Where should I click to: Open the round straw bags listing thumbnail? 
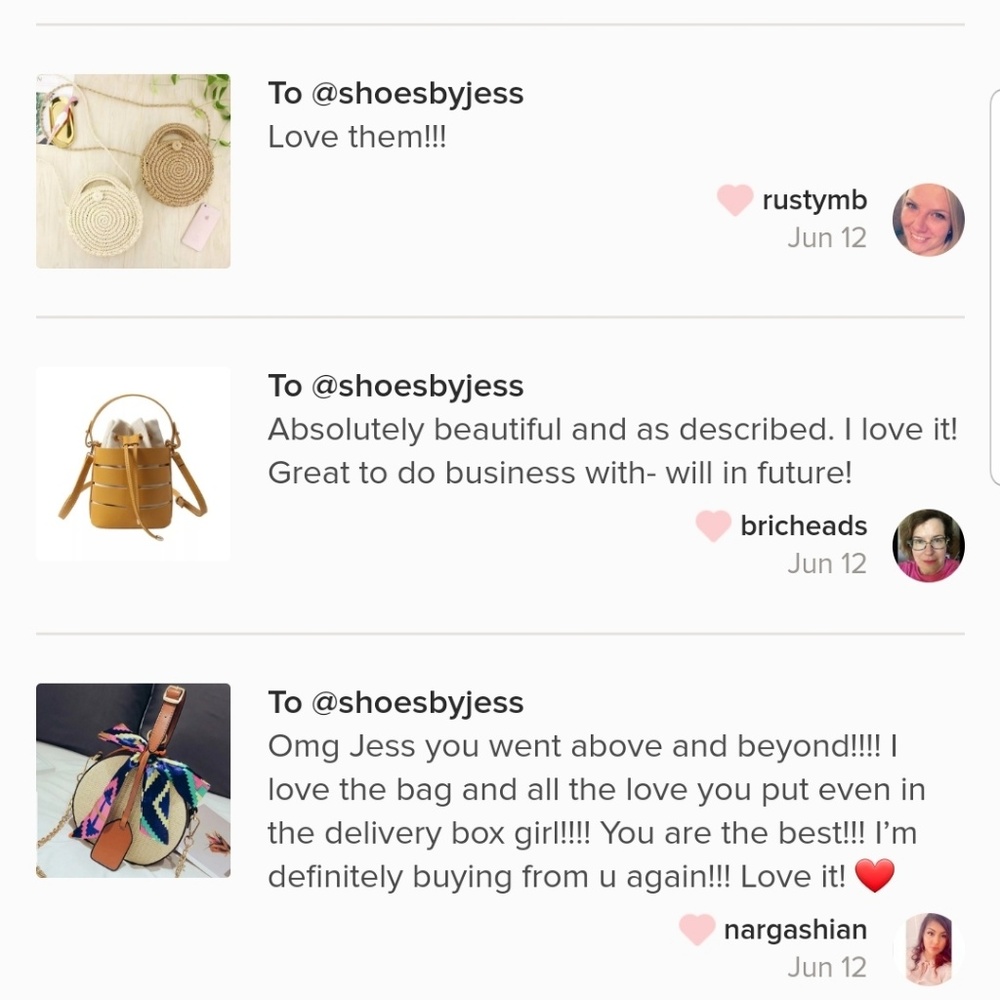coord(133,171)
